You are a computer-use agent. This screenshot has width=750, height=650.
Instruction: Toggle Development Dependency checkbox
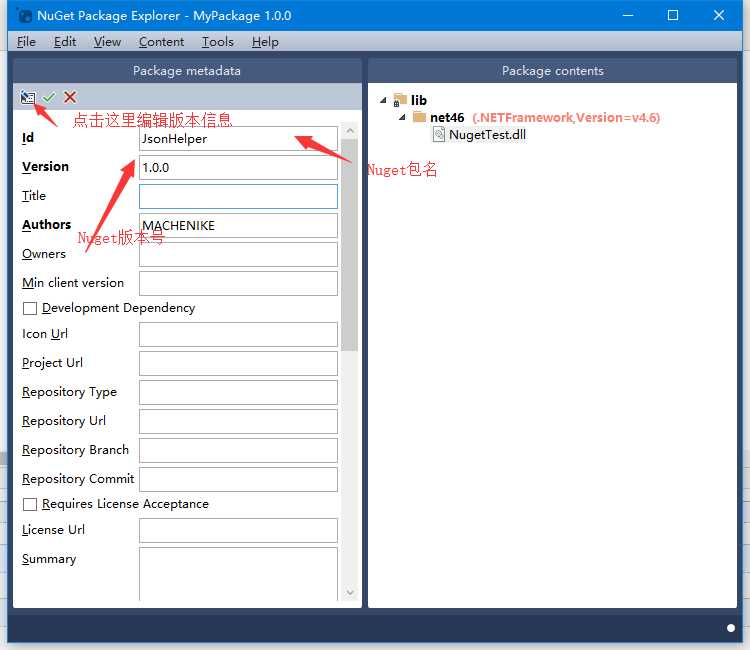click(x=30, y=308)
